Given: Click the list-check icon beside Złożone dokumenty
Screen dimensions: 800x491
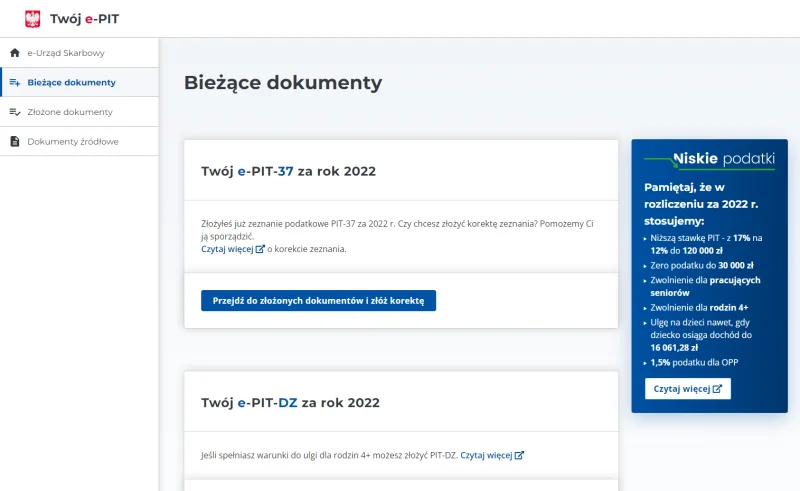Looking at the screenshot, I should coord(15,112).
